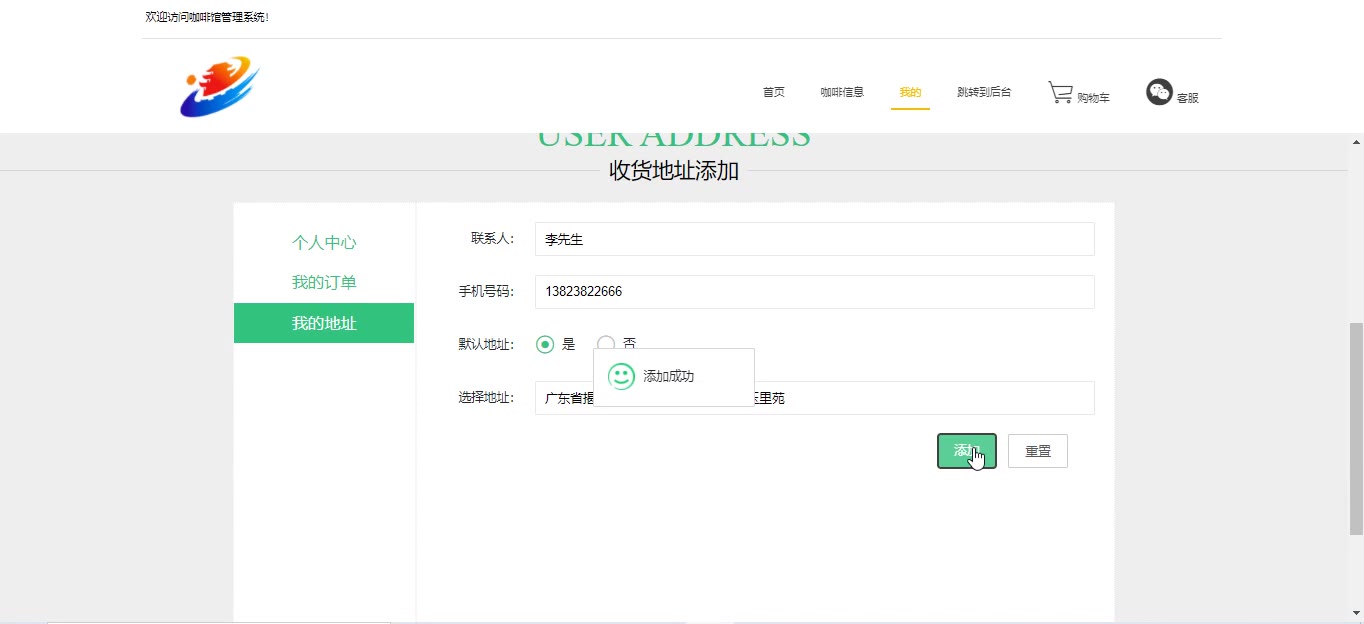Click 添加成功 toast message text
This screenshot has height=624, width=1364.
point(668,377)
